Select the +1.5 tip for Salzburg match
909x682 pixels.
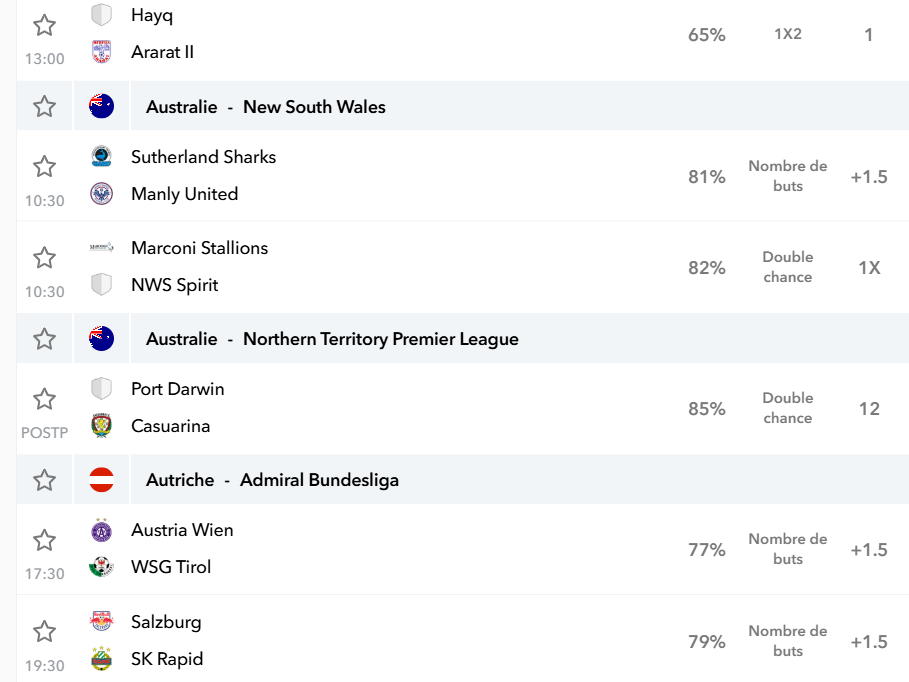(868, 642)
